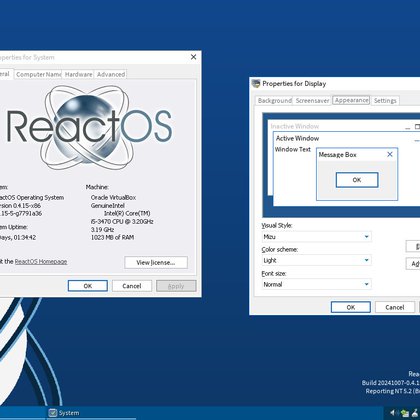Image resolution: width=420 pixels, height=420 pixels.
Task: Click the greyed Apply button in System properties
Action: click(x=176, y=286)
